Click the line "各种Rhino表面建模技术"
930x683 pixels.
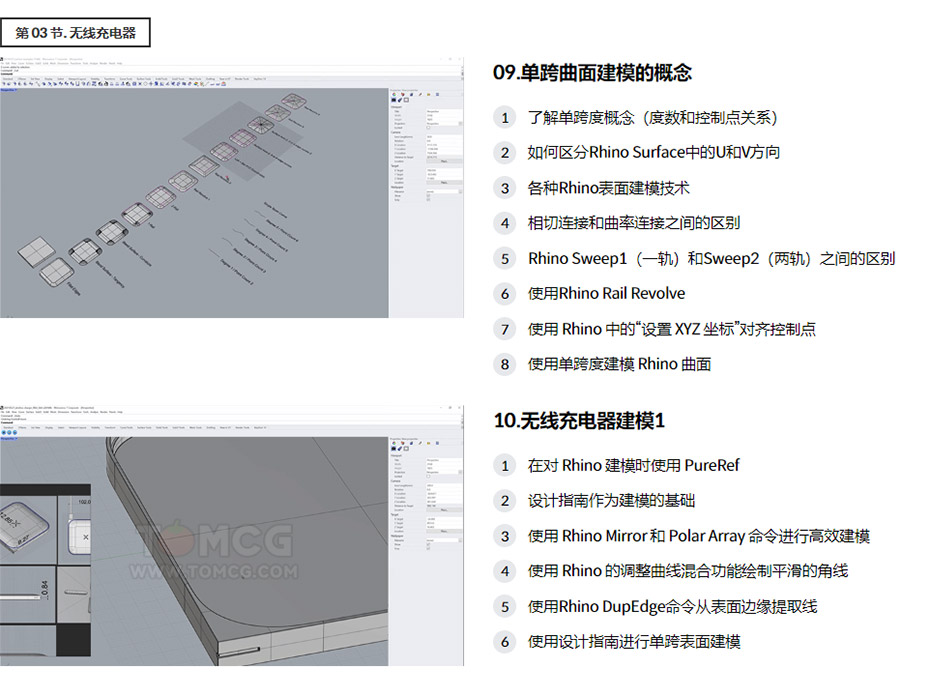[x=609, y=188]
